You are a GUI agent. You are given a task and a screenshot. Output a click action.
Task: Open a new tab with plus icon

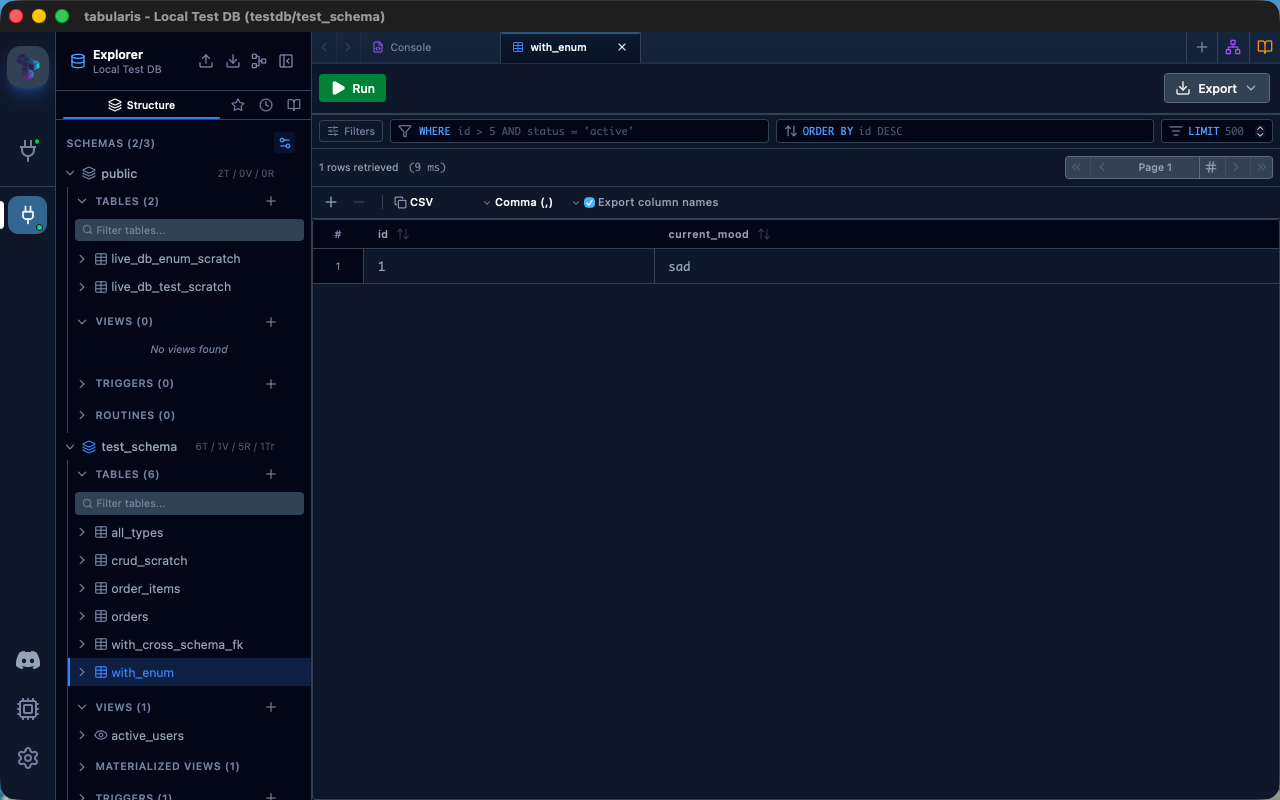tap(1202, 47)
